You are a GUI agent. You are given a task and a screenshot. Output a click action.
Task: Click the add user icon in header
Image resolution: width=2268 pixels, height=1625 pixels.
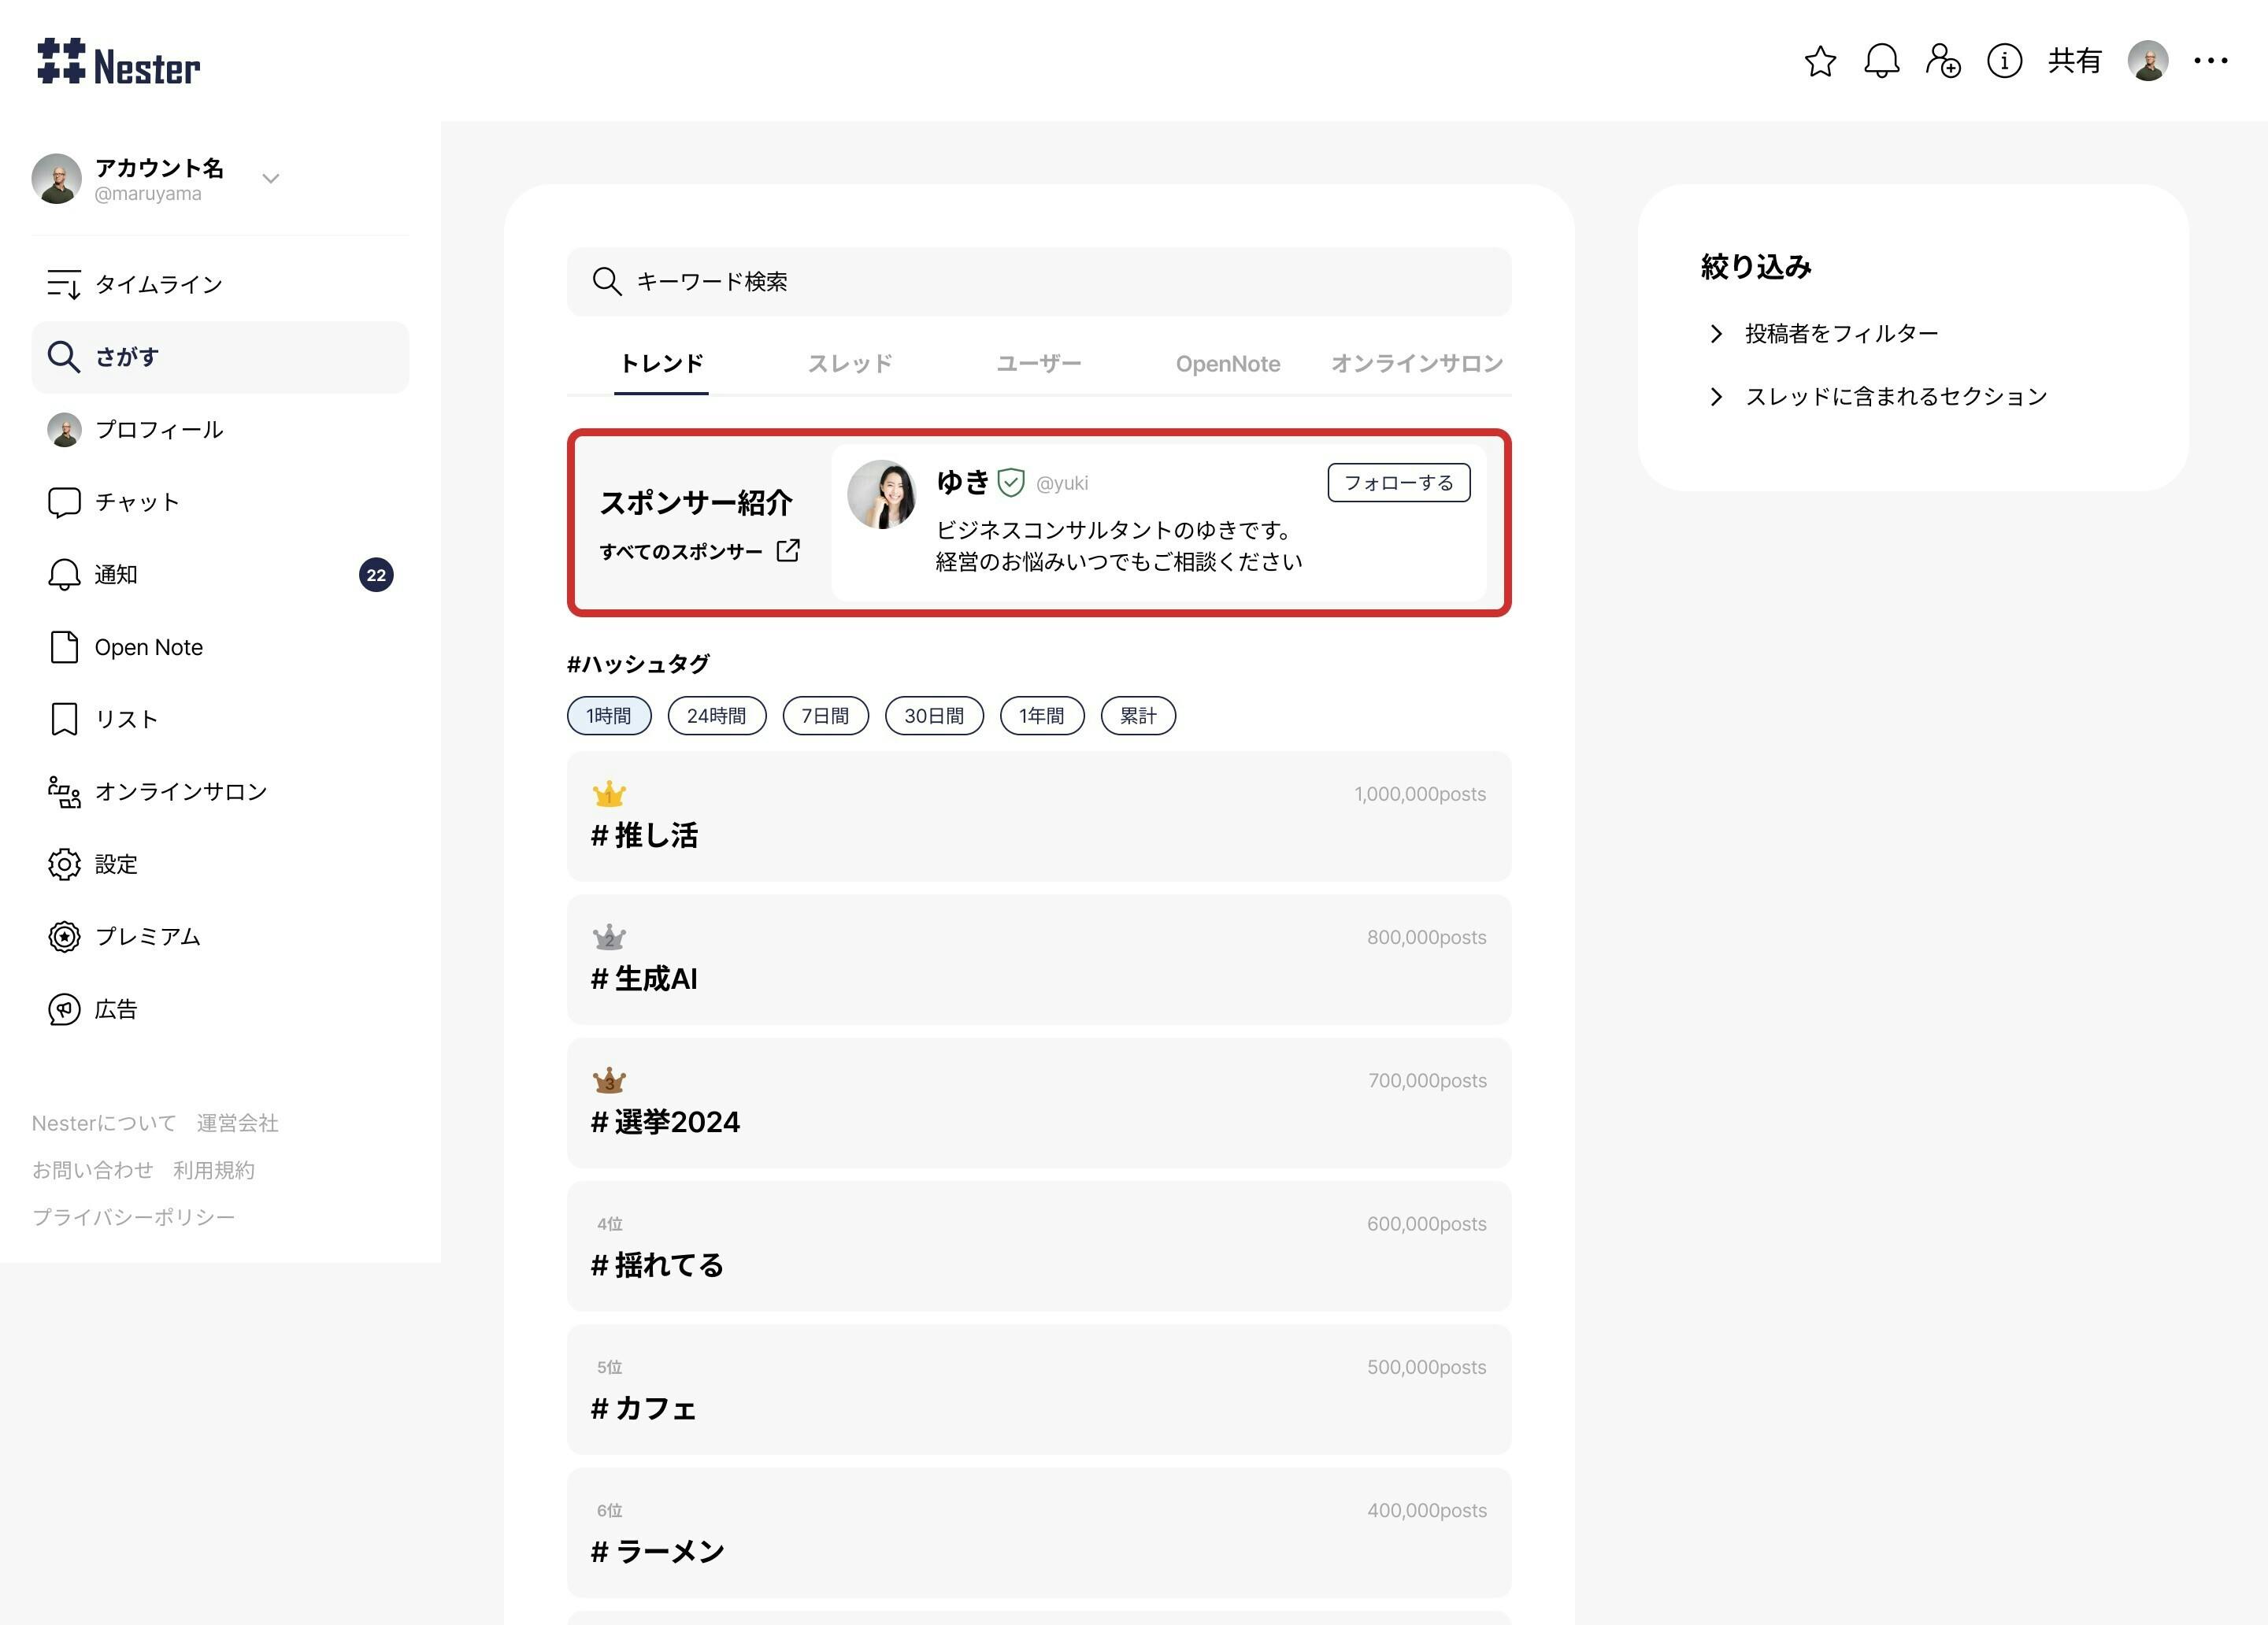pos(1942,61)
